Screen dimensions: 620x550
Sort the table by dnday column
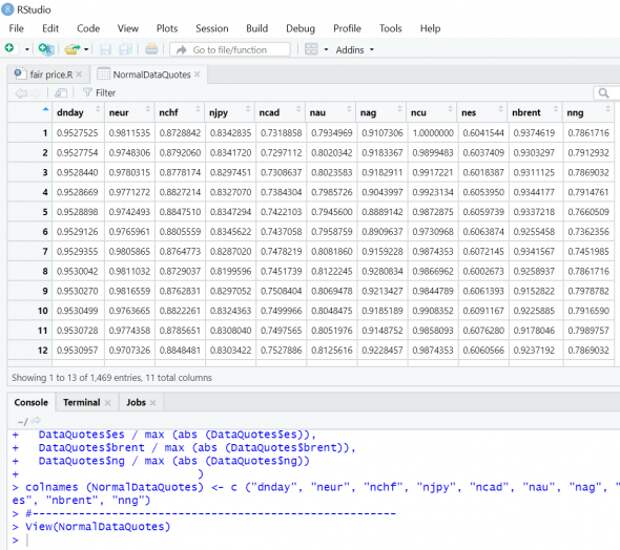tap(79, 113)
